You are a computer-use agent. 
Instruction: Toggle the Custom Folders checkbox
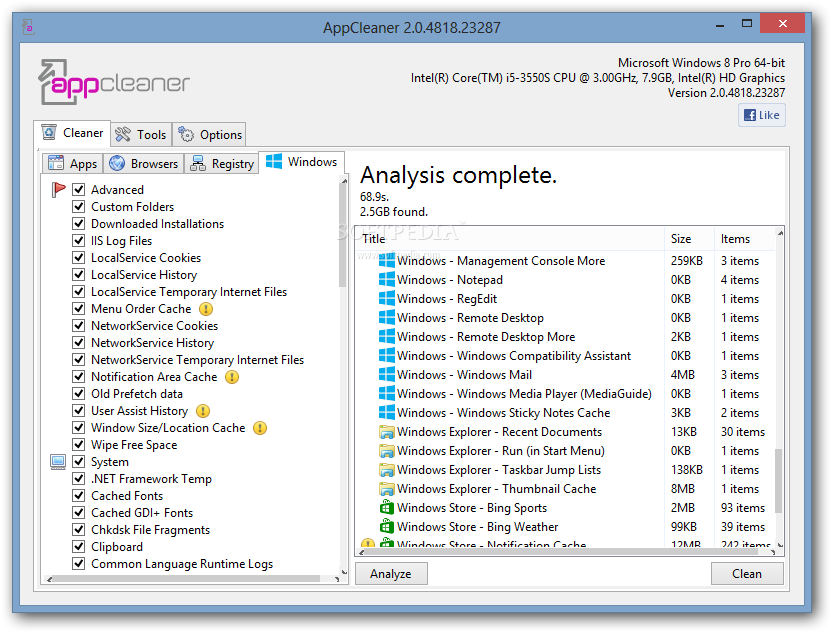click(x=79, y=206)
